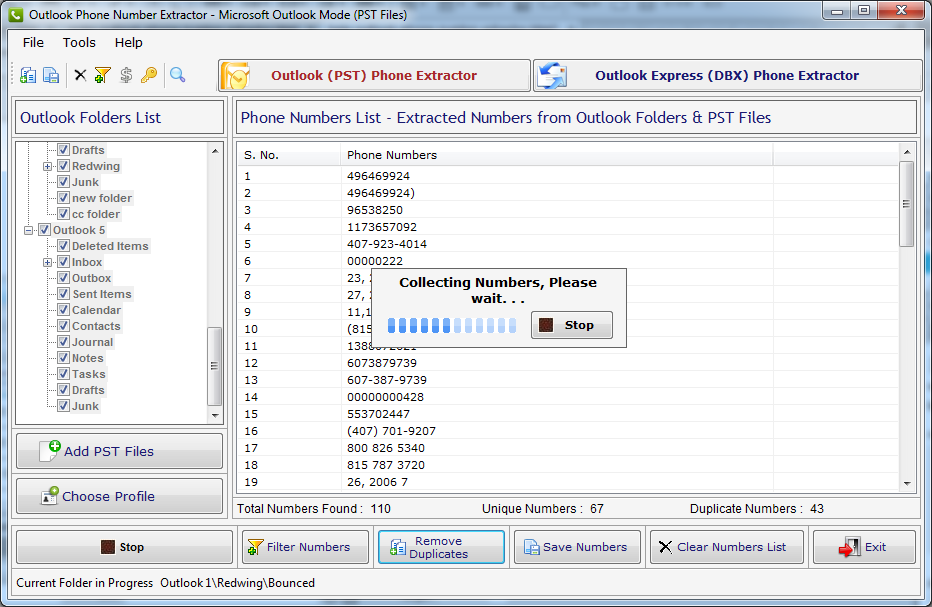Click phone list scrollbar down arrow
Image resolution: width=932 pixels, height=607 pixels.
[x=907, y=484]
